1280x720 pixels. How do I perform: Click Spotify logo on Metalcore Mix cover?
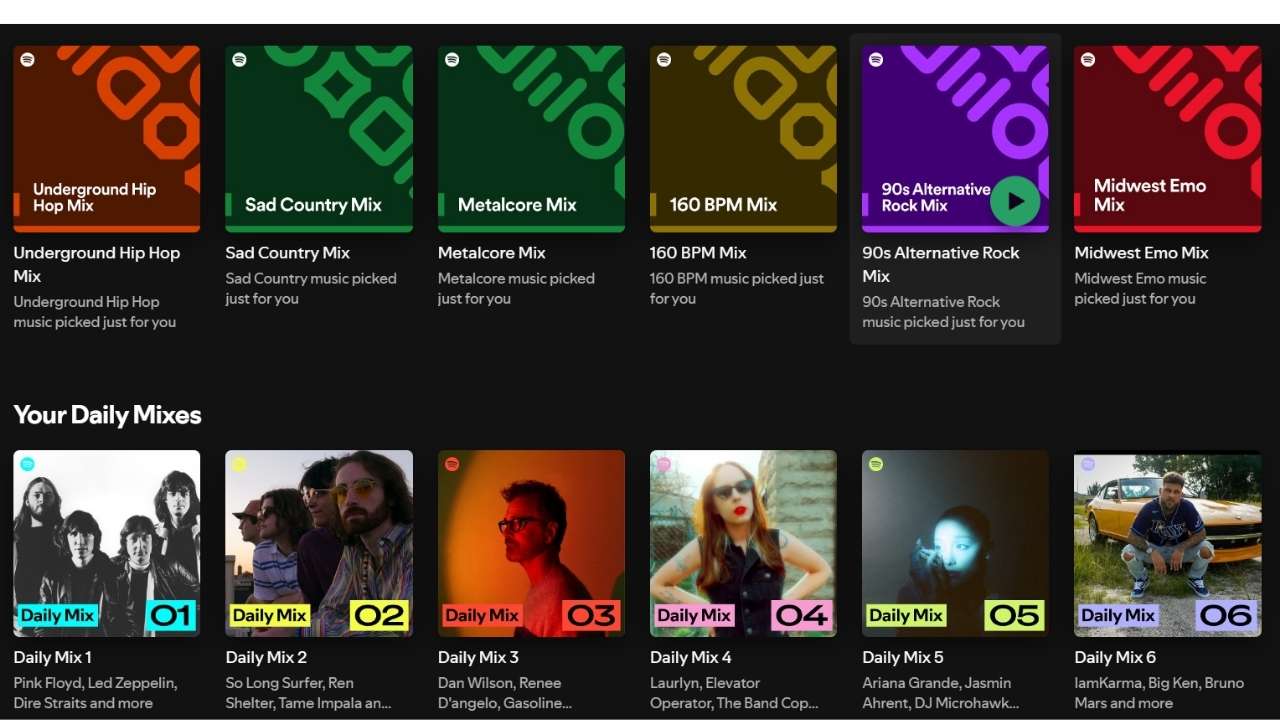click(x=452, y=60)
